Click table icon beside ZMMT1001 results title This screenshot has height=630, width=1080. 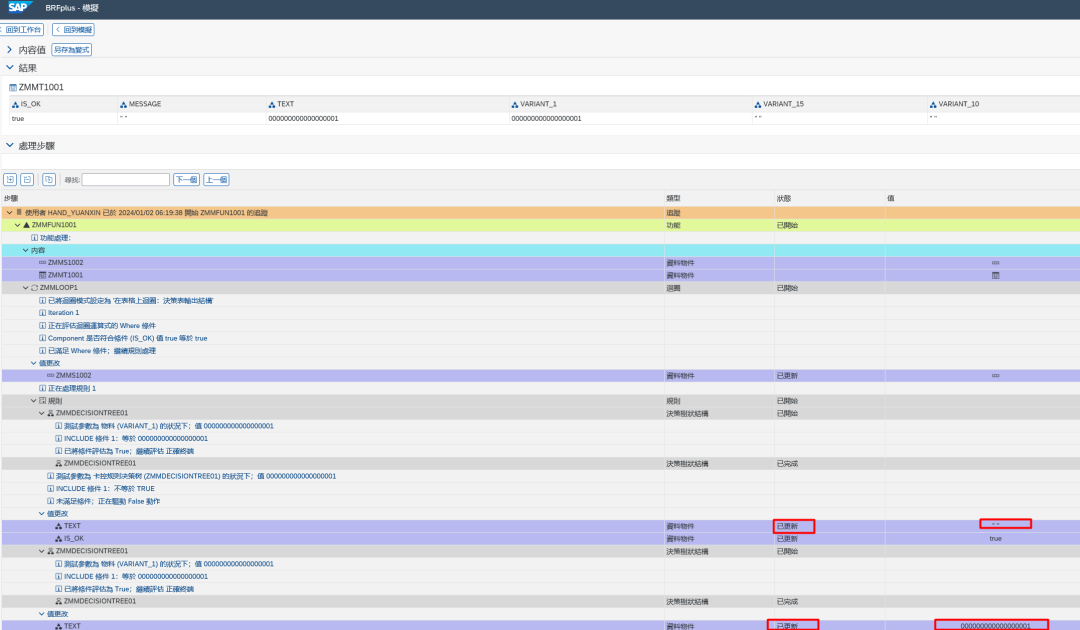[13, 87]
